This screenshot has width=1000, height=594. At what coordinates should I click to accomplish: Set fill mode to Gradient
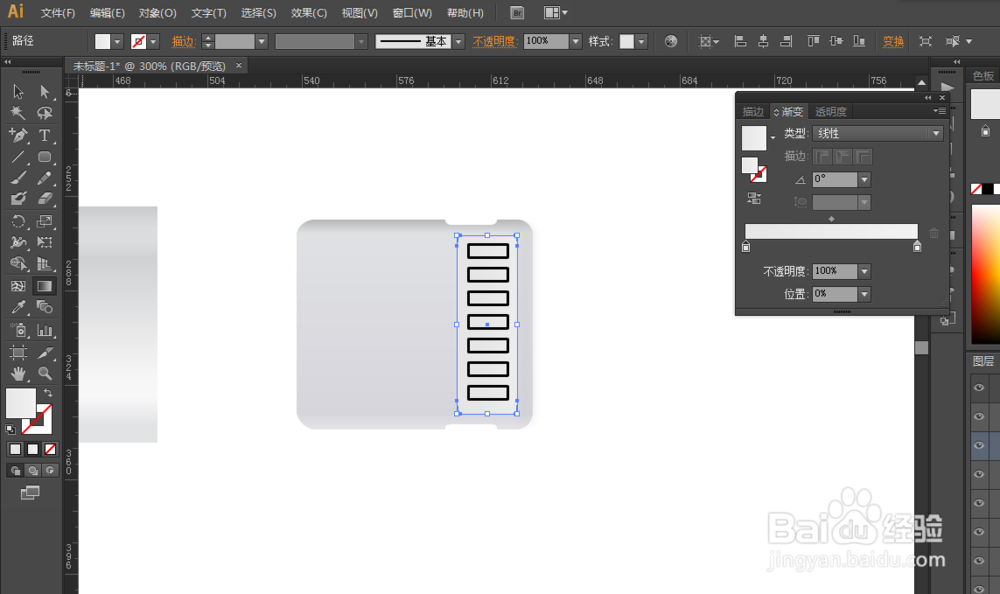coord(33,449)
